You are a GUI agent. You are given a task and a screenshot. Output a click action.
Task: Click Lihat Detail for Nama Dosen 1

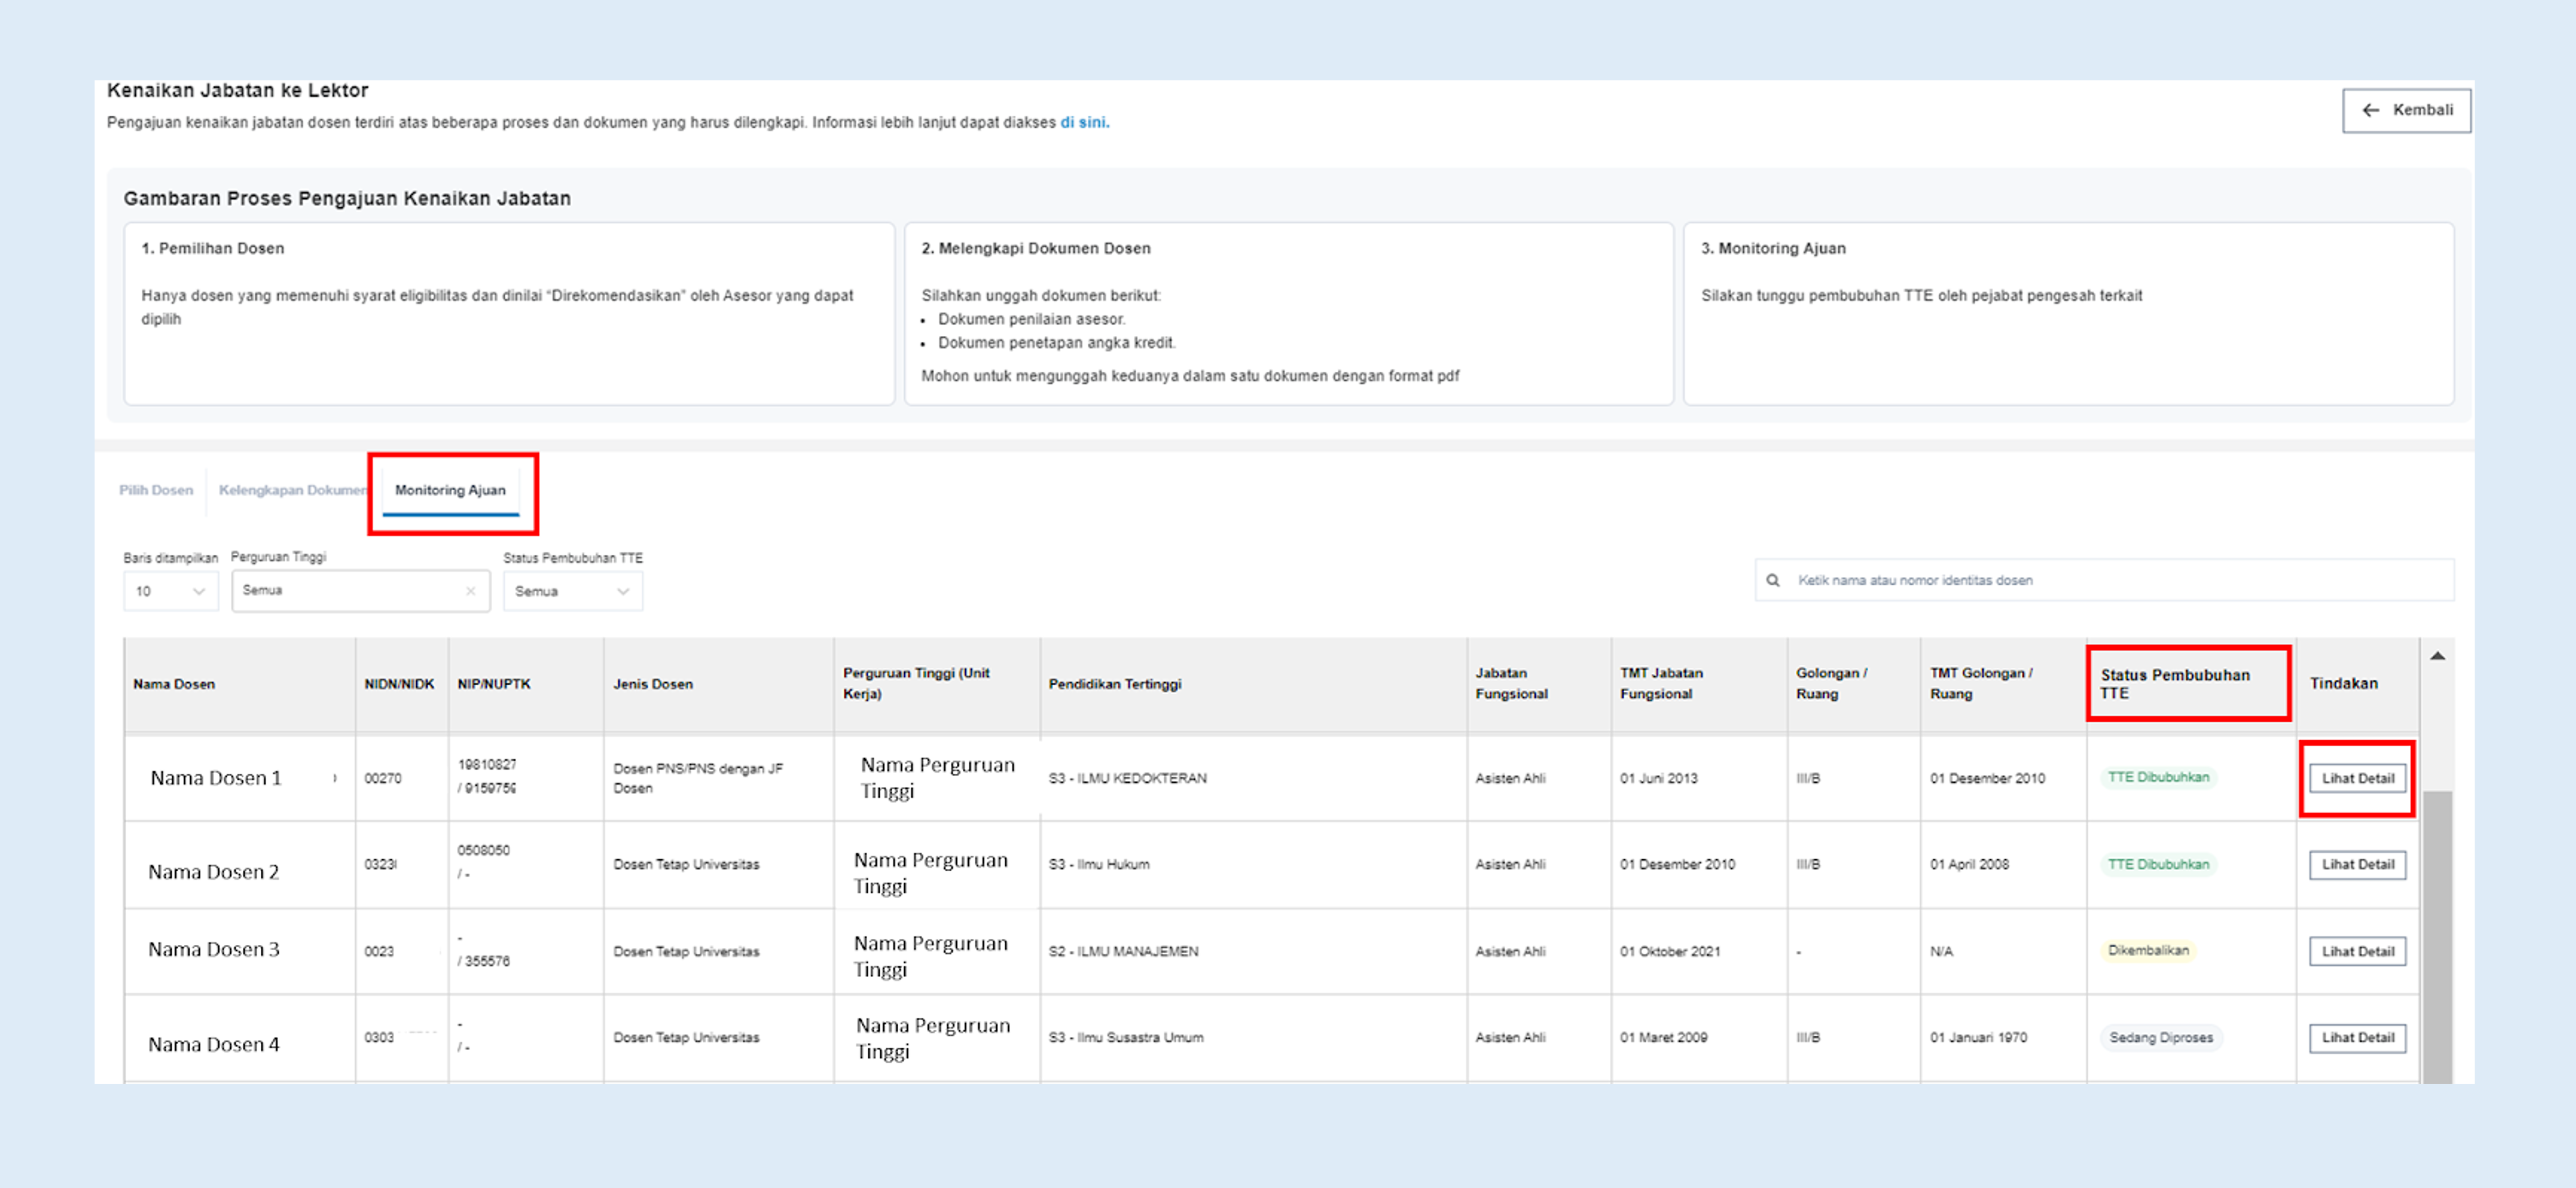[2357, 778]
